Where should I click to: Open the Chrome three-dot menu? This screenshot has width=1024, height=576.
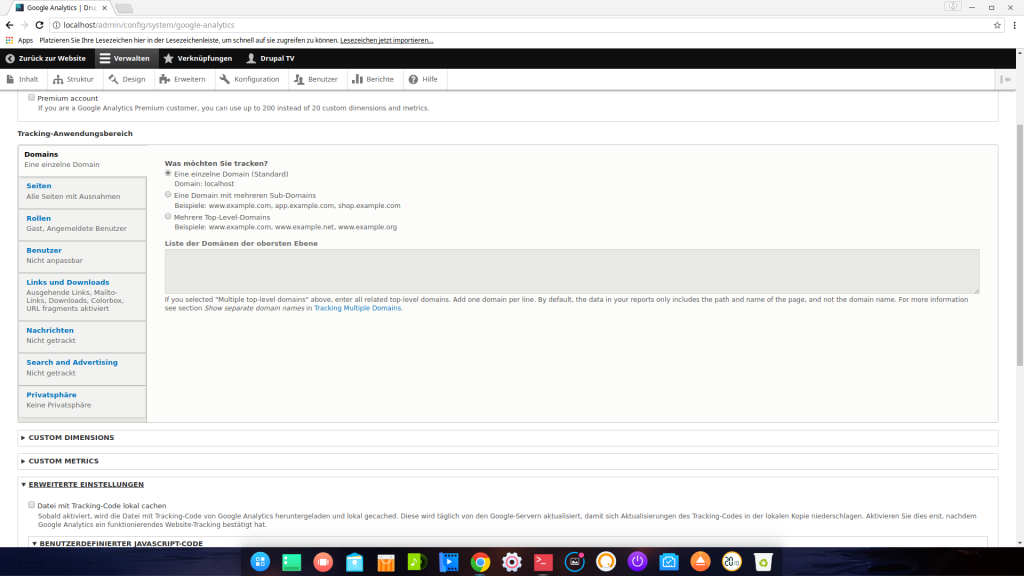click(1013, 25)
